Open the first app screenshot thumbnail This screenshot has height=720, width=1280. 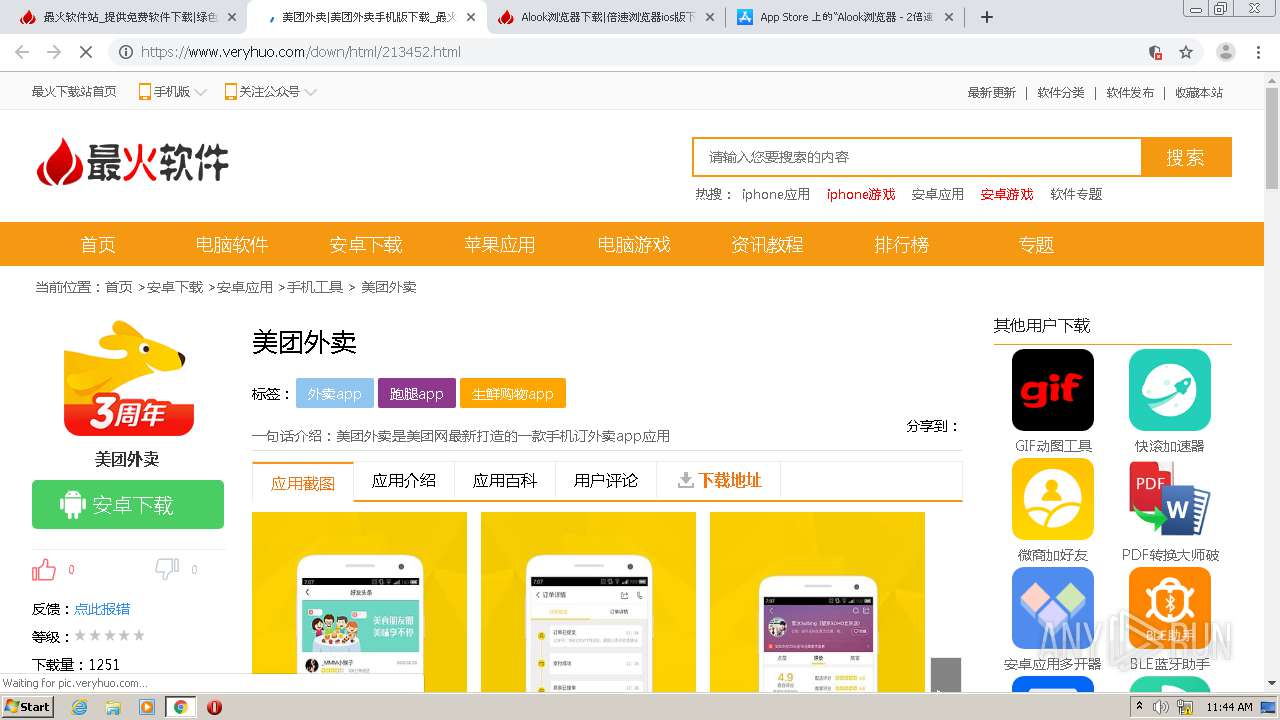tap(359, 602)
